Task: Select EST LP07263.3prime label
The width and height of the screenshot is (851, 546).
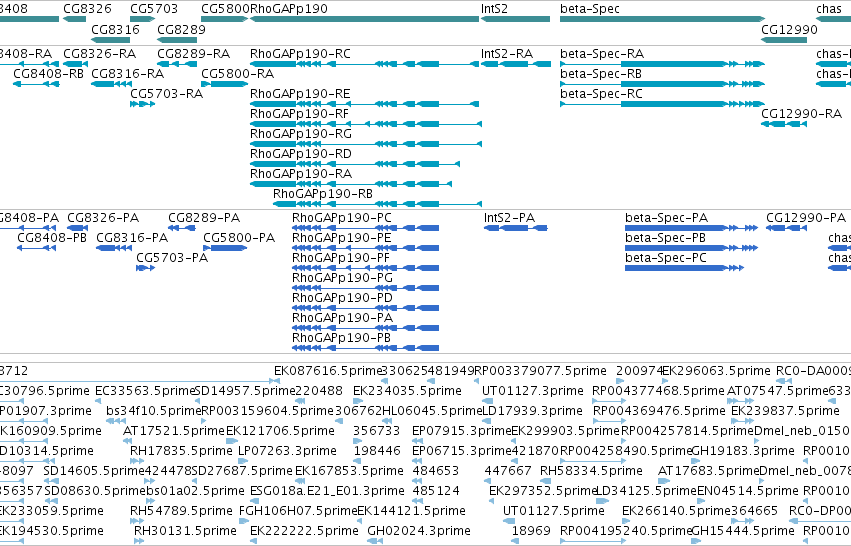Action: (x=288, y=452)
